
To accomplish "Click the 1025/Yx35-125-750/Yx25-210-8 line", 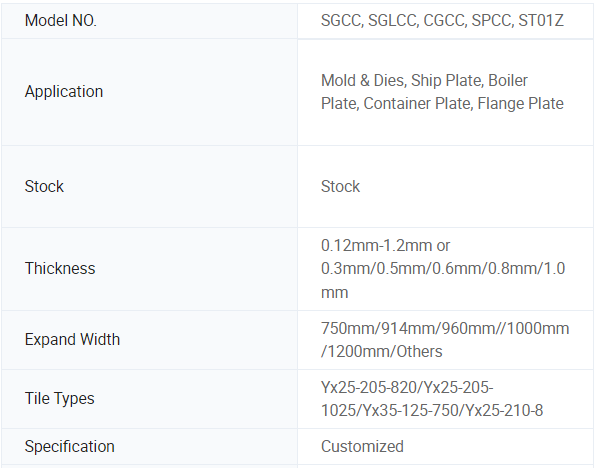I will 432,410.
